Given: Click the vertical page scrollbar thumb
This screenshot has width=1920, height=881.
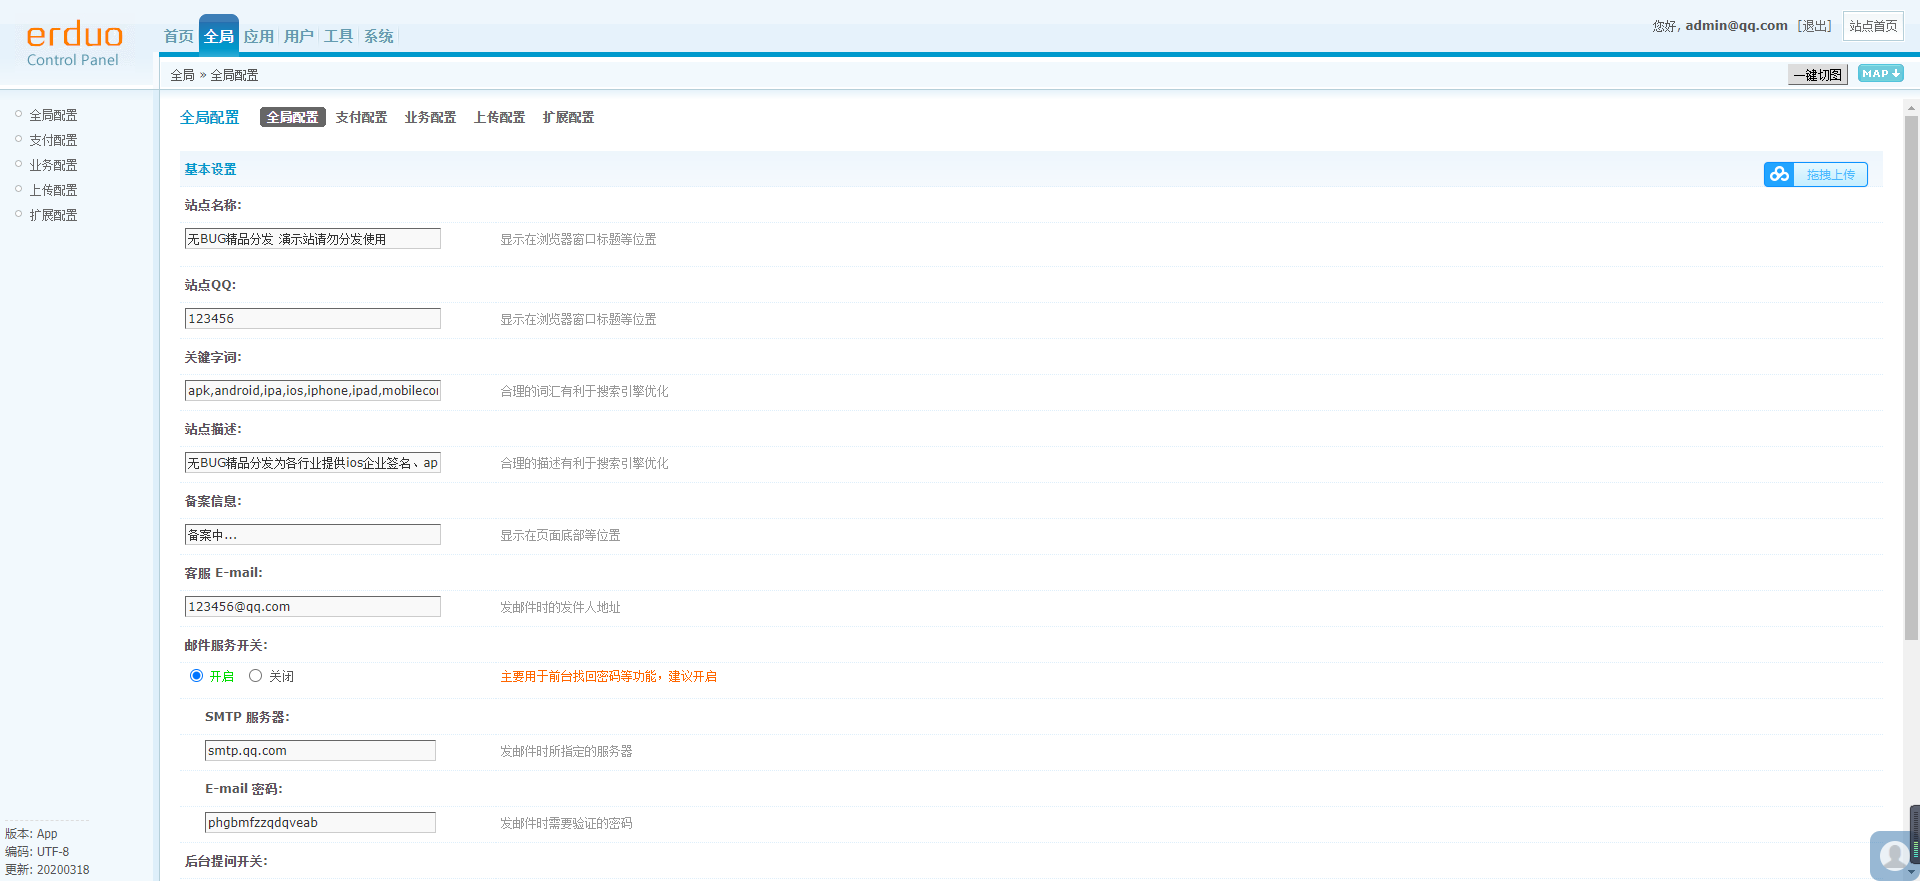Looking at the screenshot, I should point(1911,380).
